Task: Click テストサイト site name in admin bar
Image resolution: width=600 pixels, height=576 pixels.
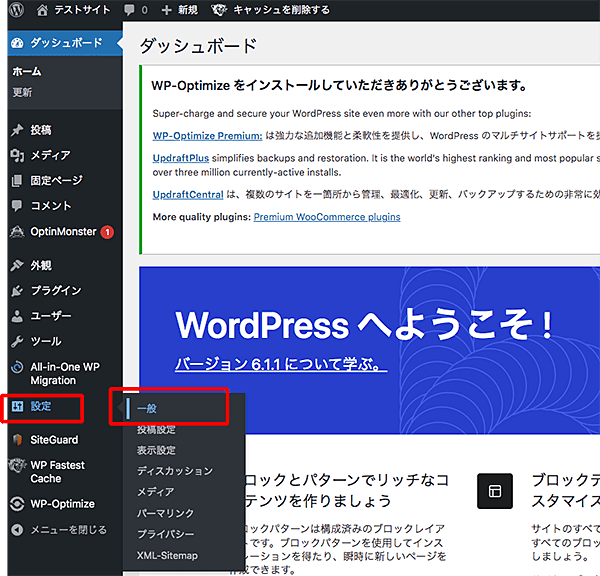Action: coord(82,10)
